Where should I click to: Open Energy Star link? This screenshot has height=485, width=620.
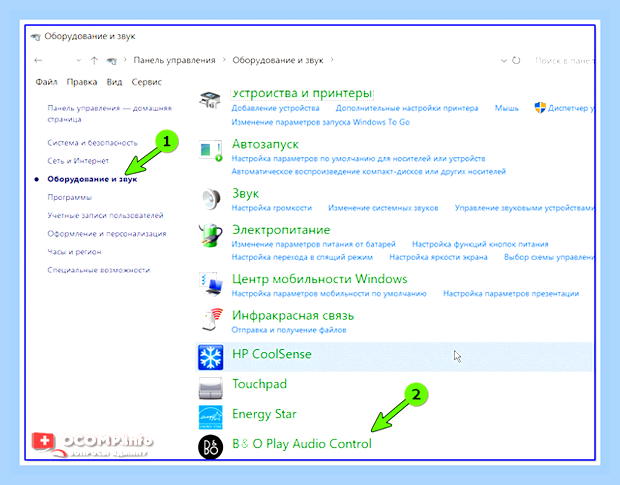point(264,414)
